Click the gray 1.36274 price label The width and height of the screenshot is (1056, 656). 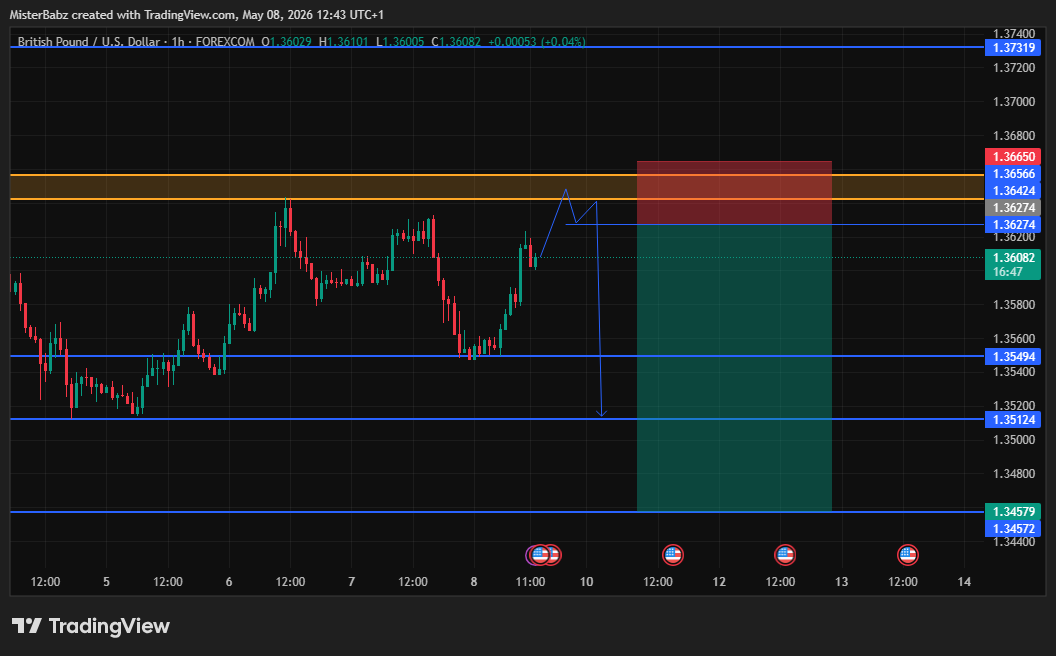[1013, 207]
